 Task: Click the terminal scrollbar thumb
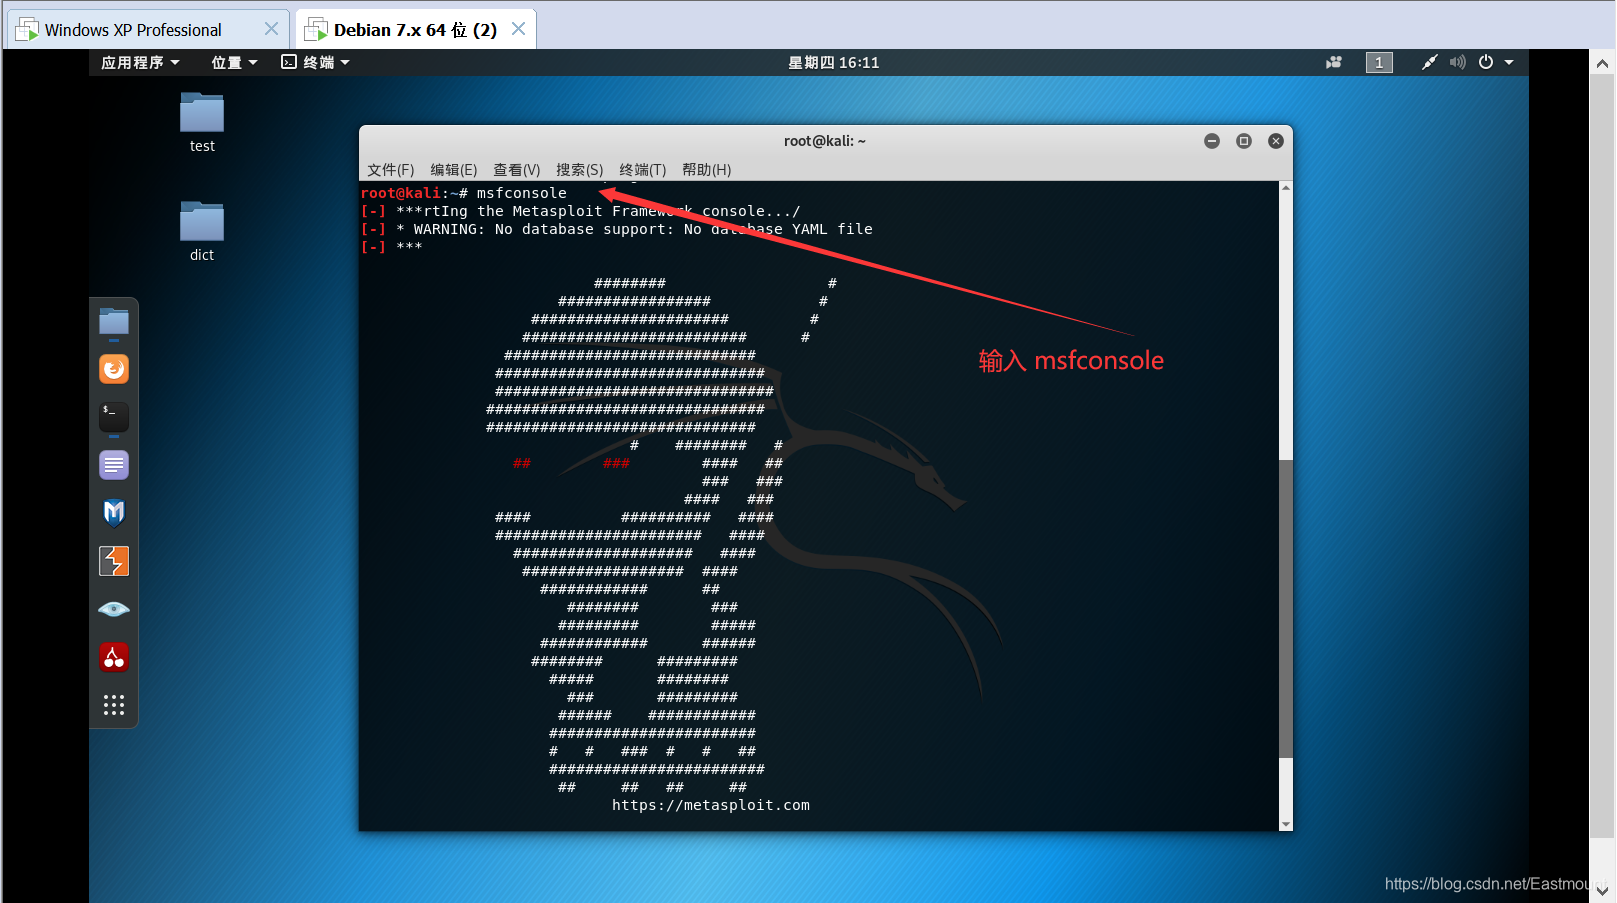click(1286, 608)
